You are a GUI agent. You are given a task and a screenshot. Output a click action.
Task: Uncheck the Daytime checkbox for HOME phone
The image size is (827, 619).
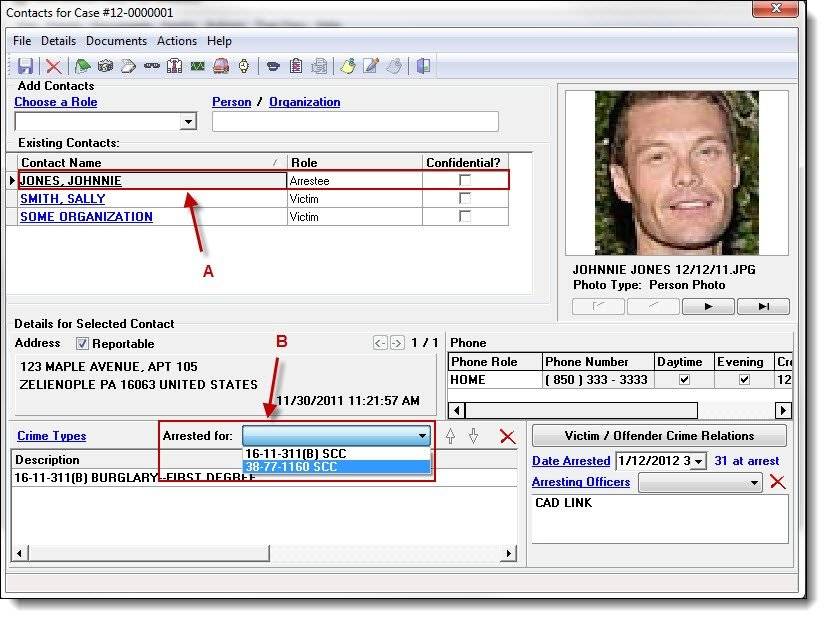pos(683,380)
